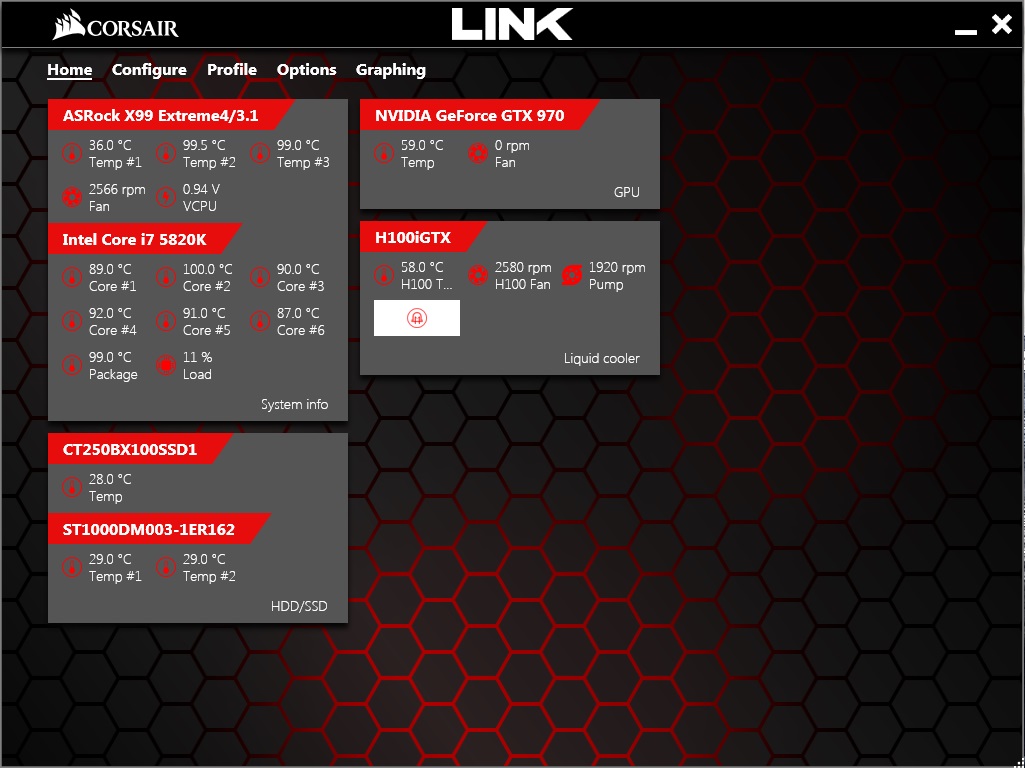1025x768 pixels.
Task: Click the VCPU voltage icon
Action: (x=166, y=197)
